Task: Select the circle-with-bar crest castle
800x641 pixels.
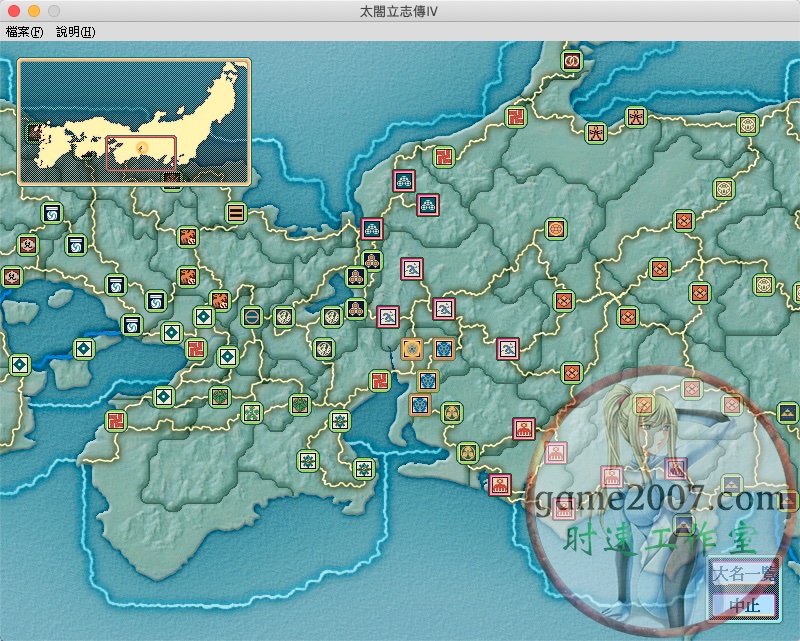Action: click(x=252, y=317)
